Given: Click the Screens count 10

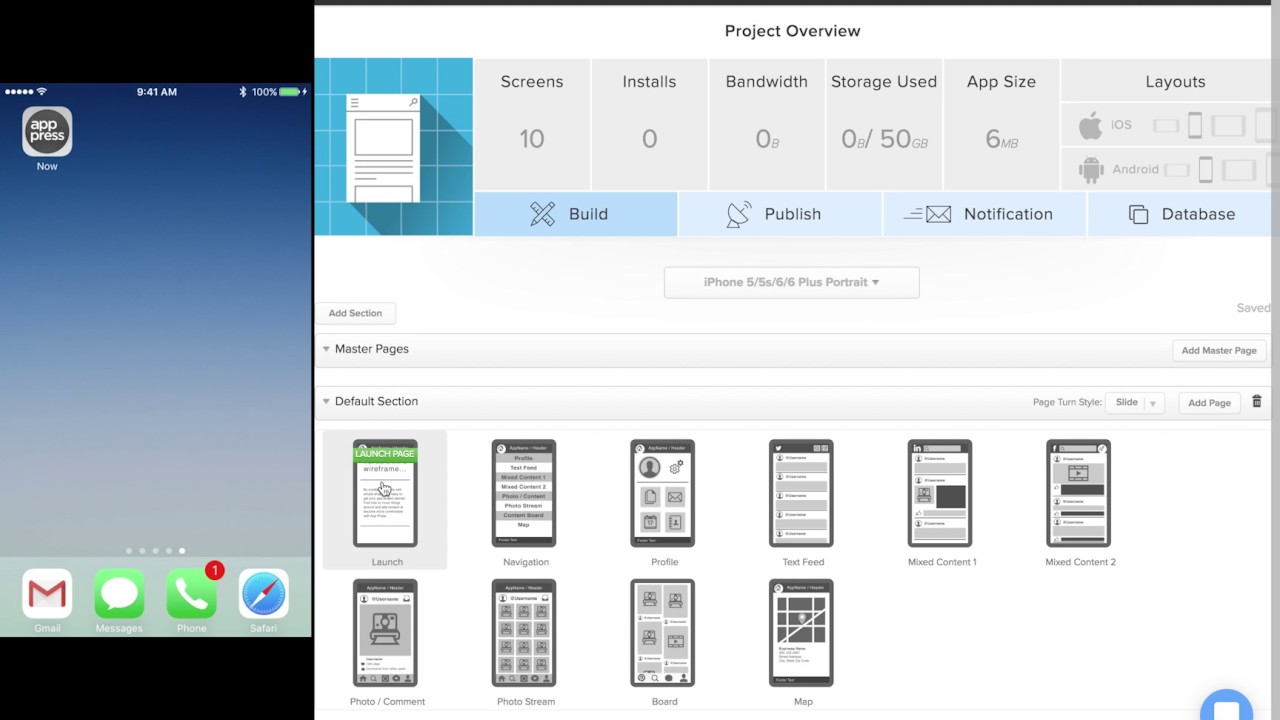Looking at the screenshot, I should click(x=532, y=138).
